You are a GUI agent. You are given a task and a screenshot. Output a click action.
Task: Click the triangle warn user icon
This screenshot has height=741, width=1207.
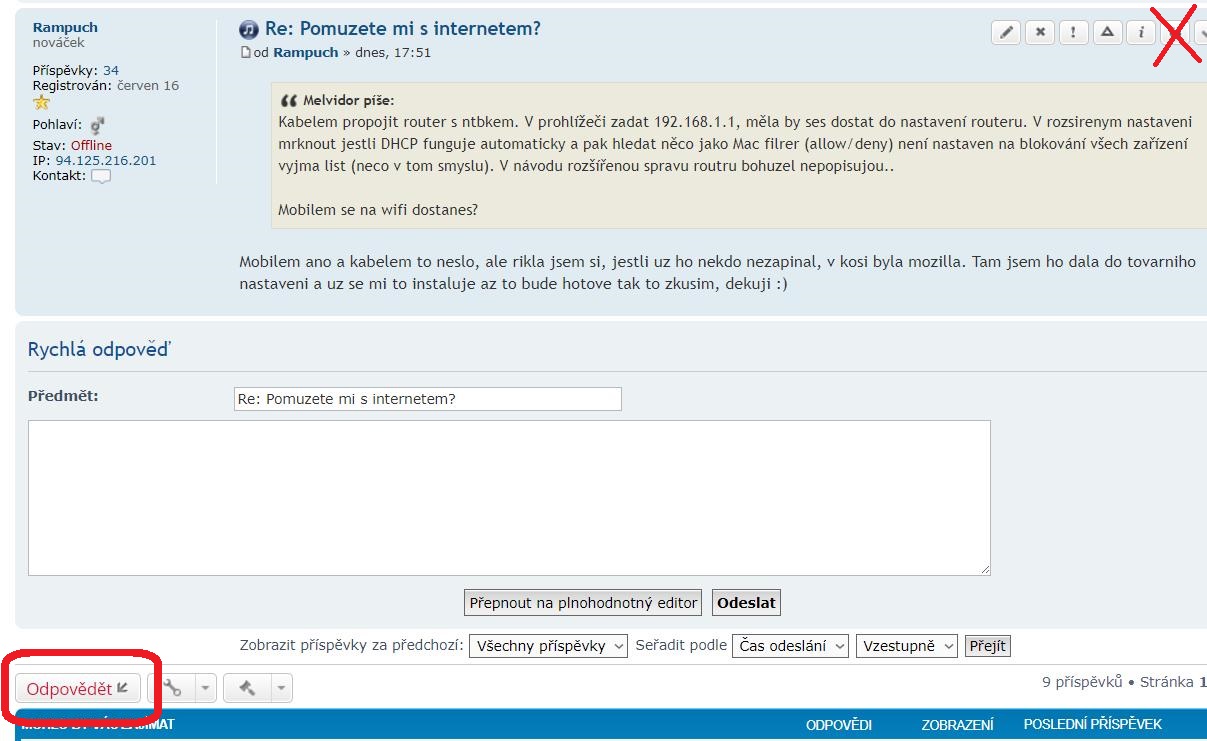(x=1107, y=32)
